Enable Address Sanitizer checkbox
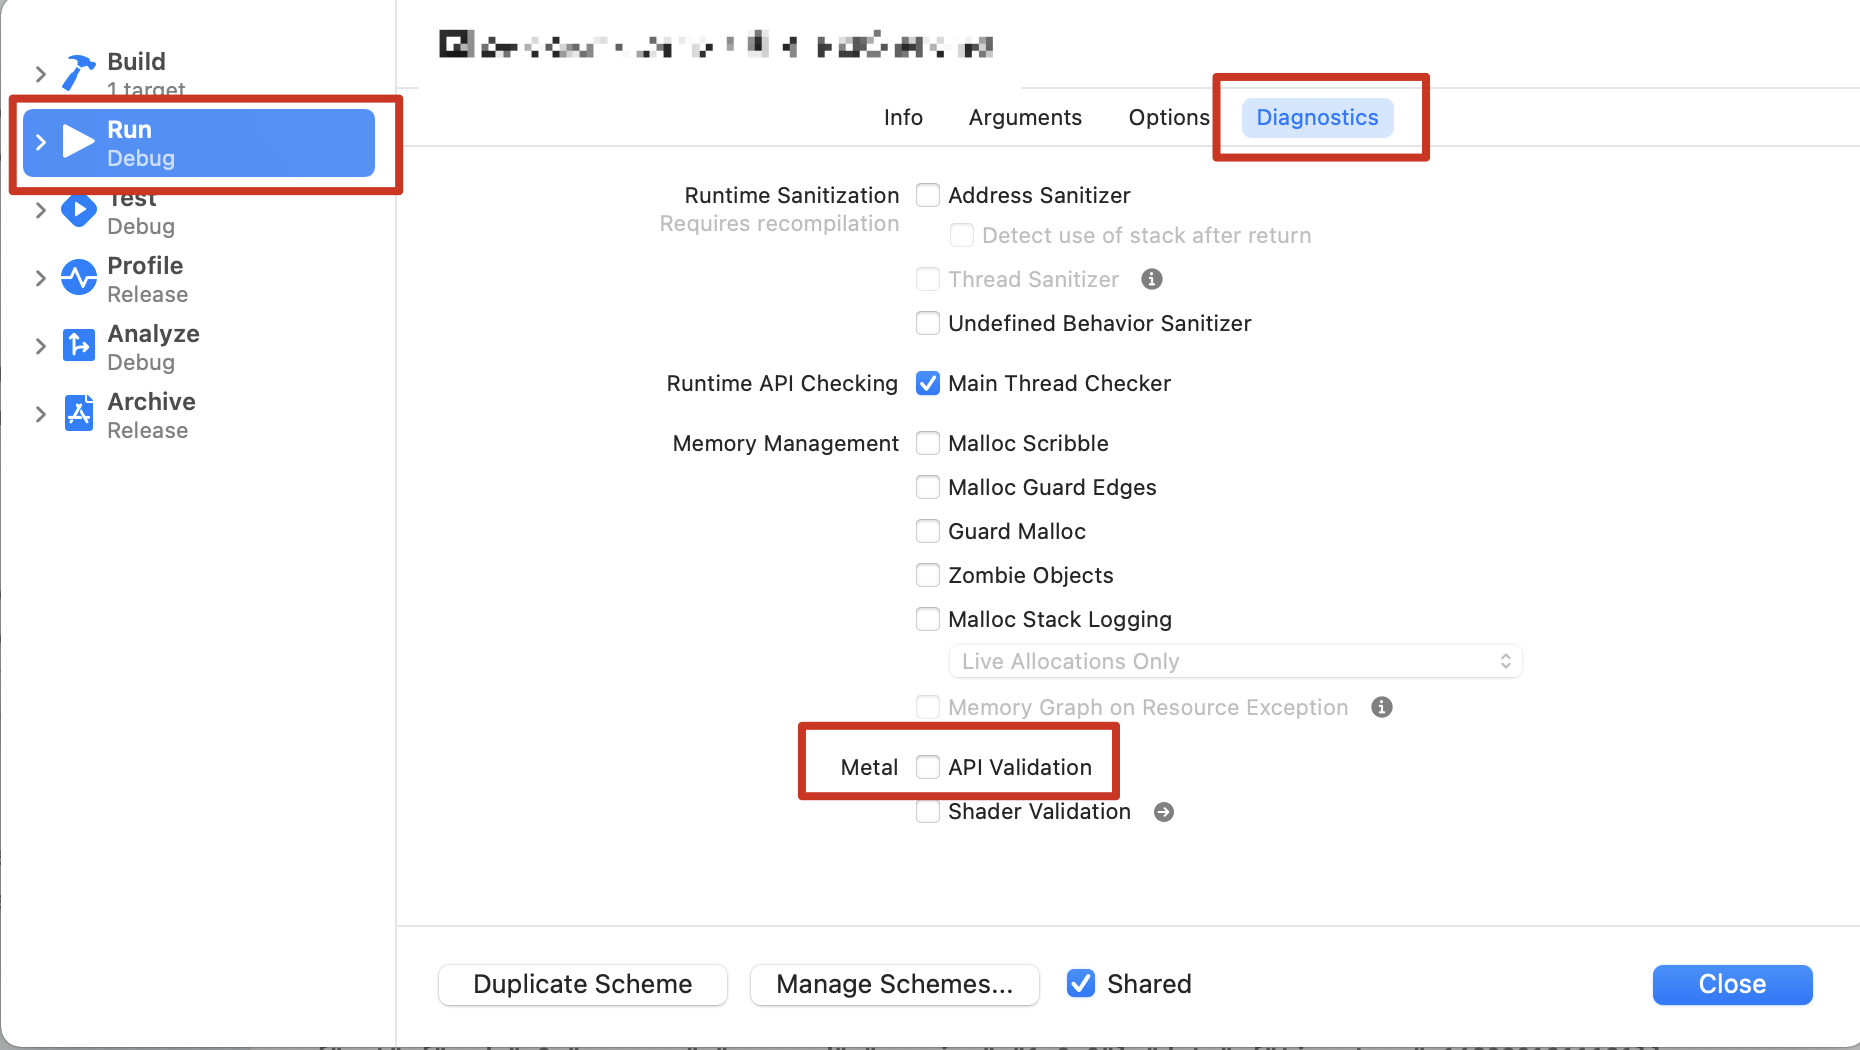Viewport: 1860px width, 1050px height. [x=928, y=195]
